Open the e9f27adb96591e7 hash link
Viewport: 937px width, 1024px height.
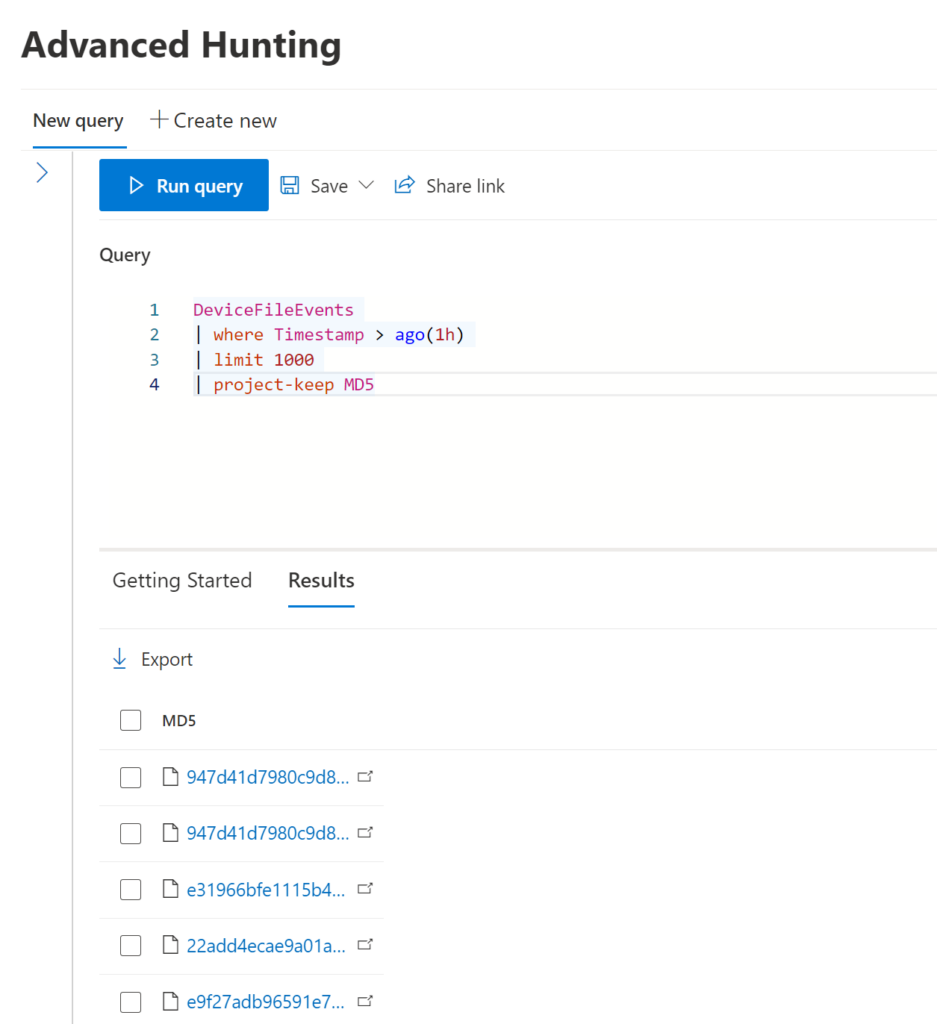click(x=266, y=1002)
